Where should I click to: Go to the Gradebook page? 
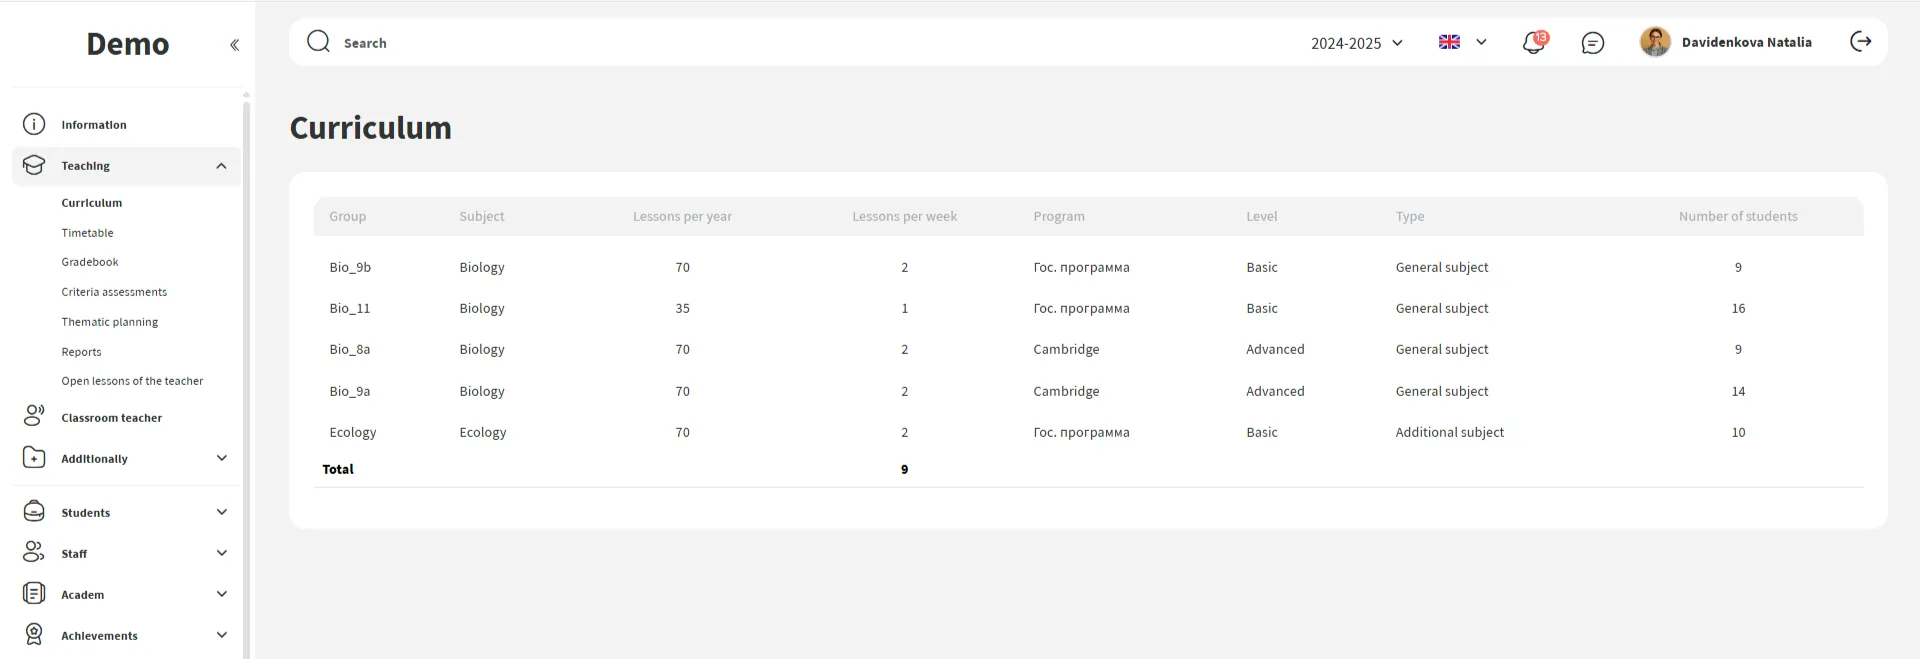coord(90,262)
